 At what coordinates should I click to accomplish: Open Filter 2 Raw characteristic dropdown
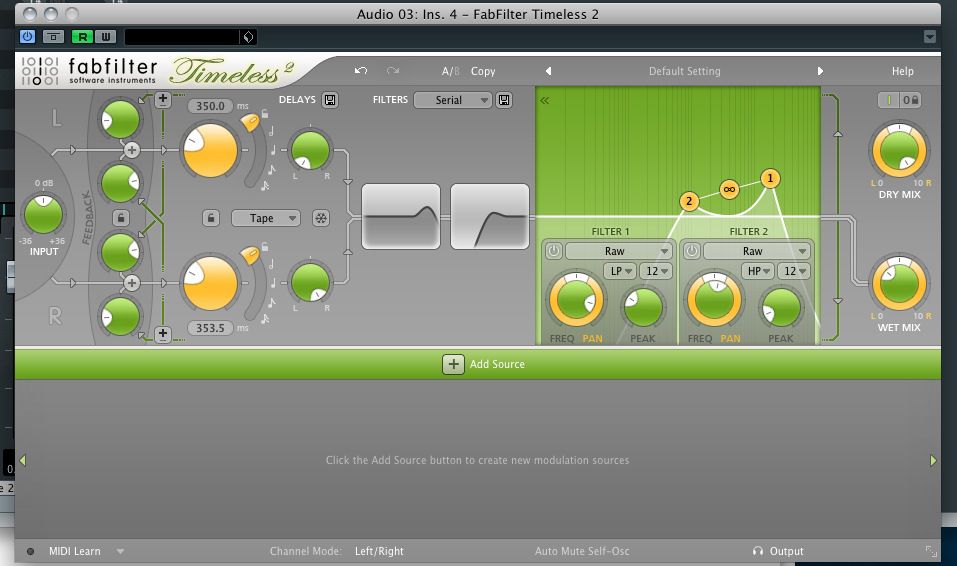[x=757, y=251]
